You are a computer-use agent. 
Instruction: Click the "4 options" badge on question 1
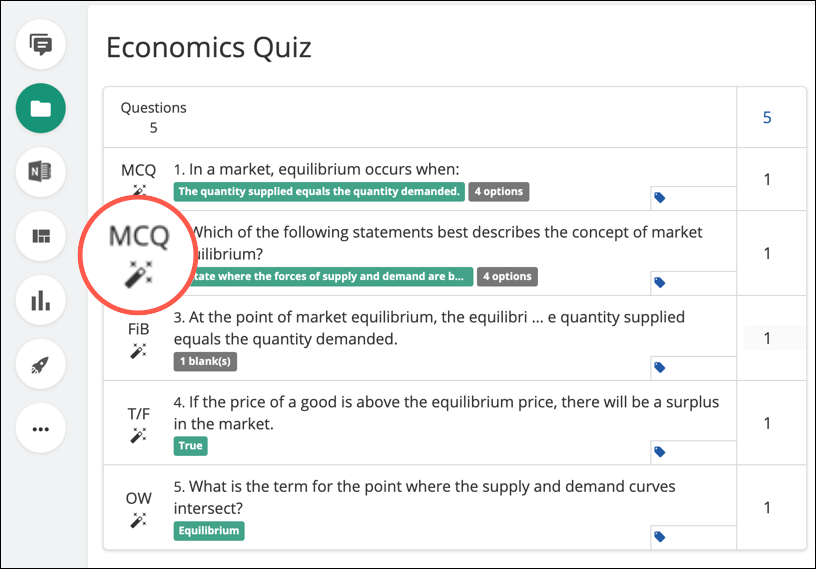tap(499, 192)
